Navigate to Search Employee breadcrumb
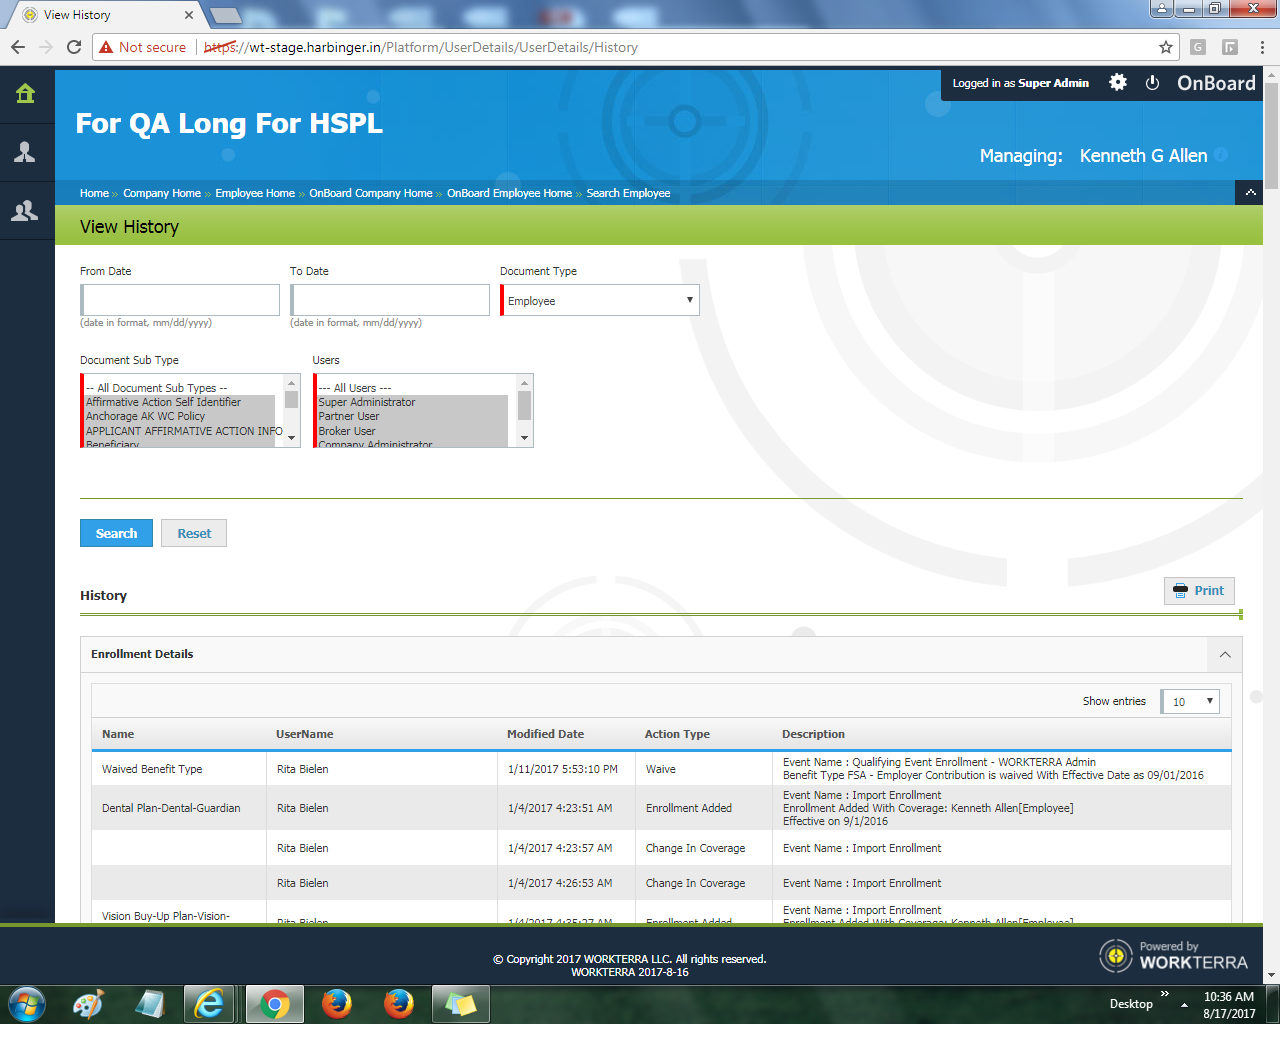This screenshot has height=1037, width=1280. point(628,193)
